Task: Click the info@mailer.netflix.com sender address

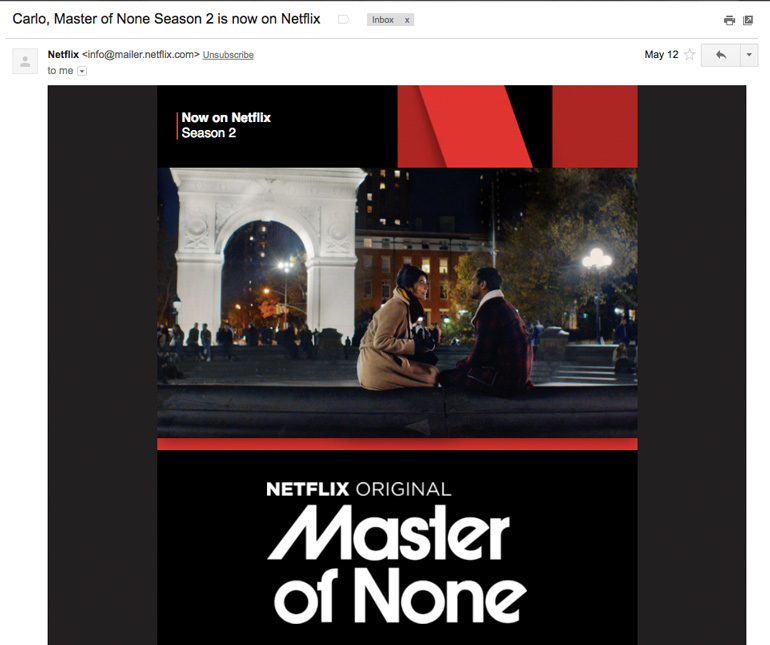Action: [141, 55]
